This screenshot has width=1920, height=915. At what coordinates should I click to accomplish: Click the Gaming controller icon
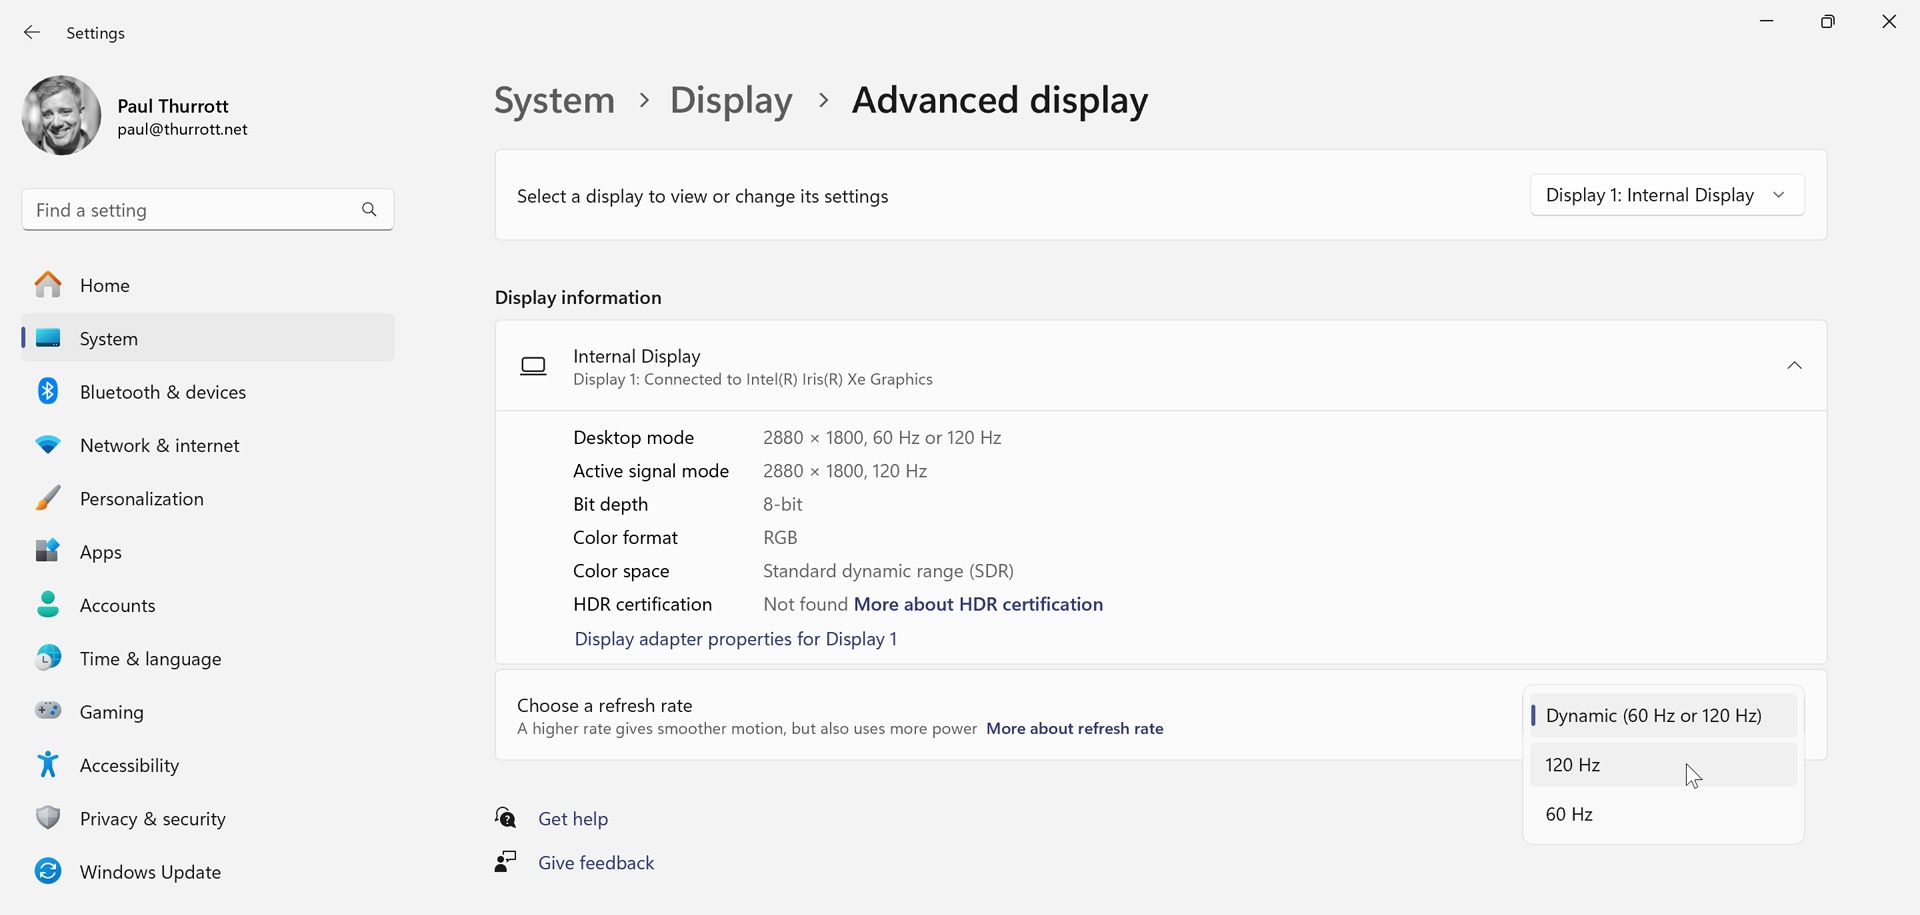pos(48,711)
